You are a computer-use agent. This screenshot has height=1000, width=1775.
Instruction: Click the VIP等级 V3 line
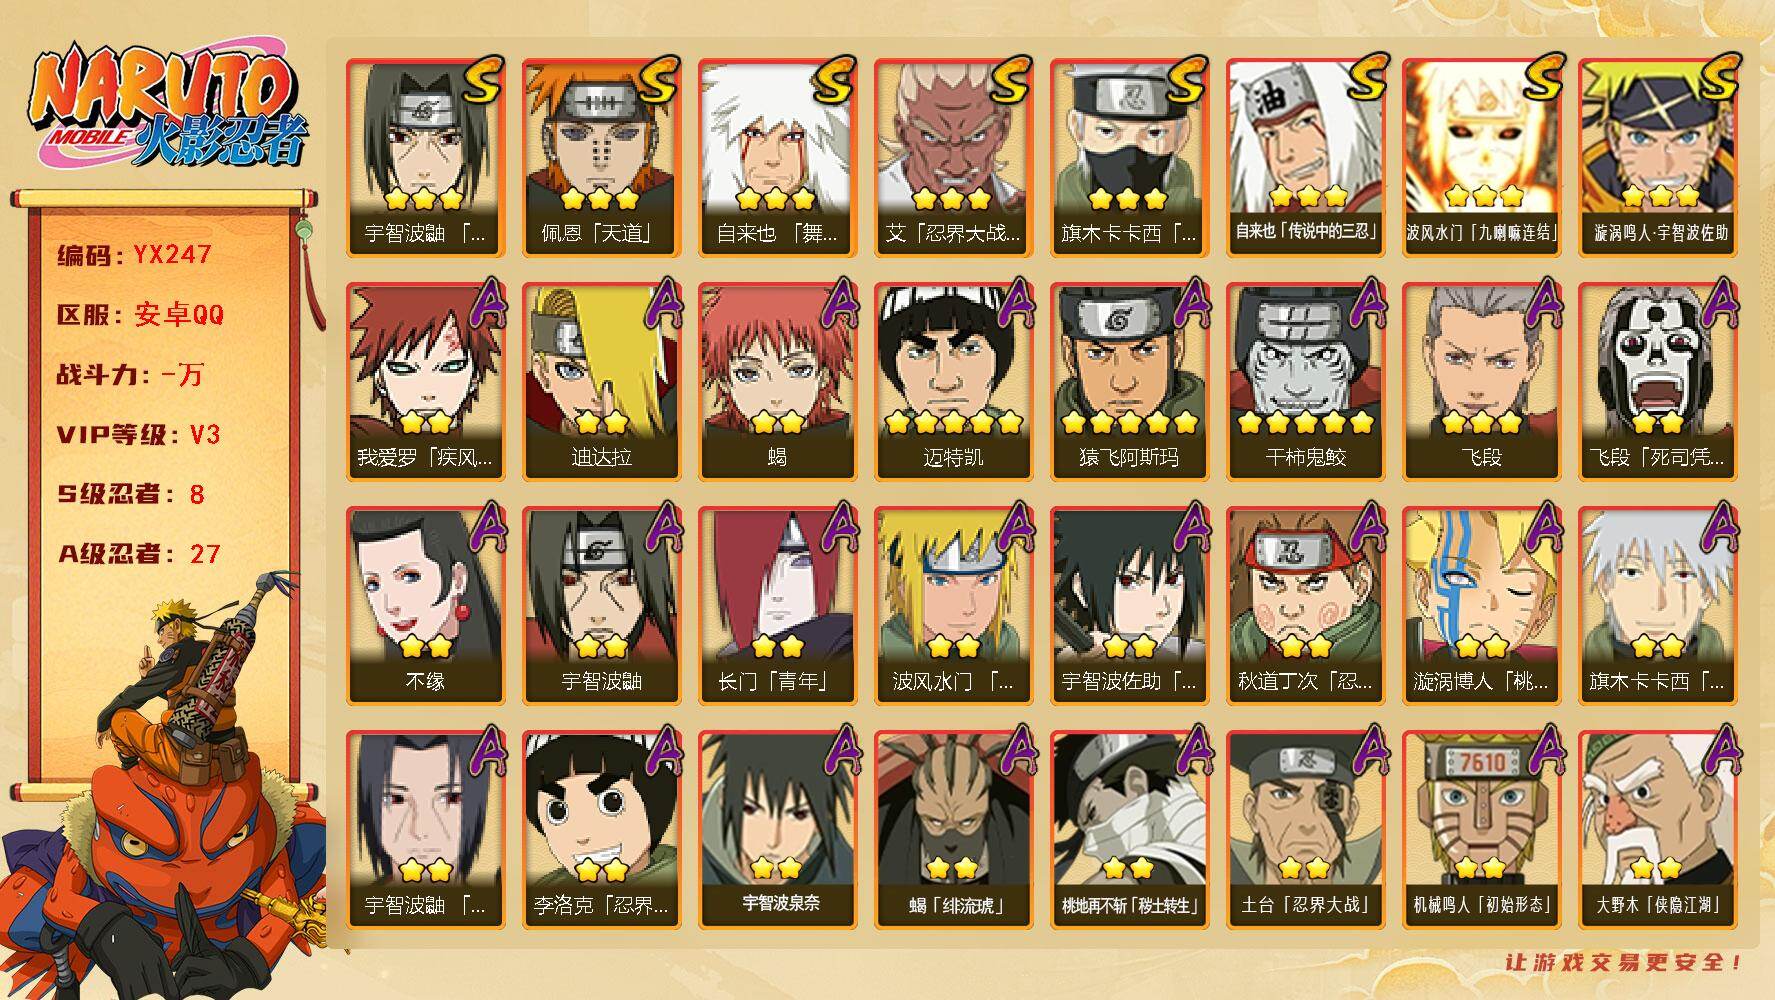click(x=139, y=435)
